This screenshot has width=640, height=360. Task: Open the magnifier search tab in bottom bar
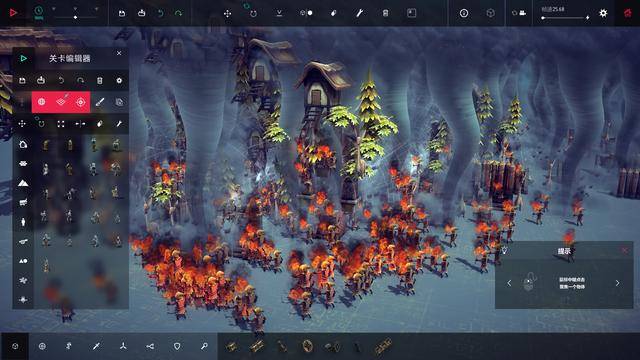(x=204, y=346)
